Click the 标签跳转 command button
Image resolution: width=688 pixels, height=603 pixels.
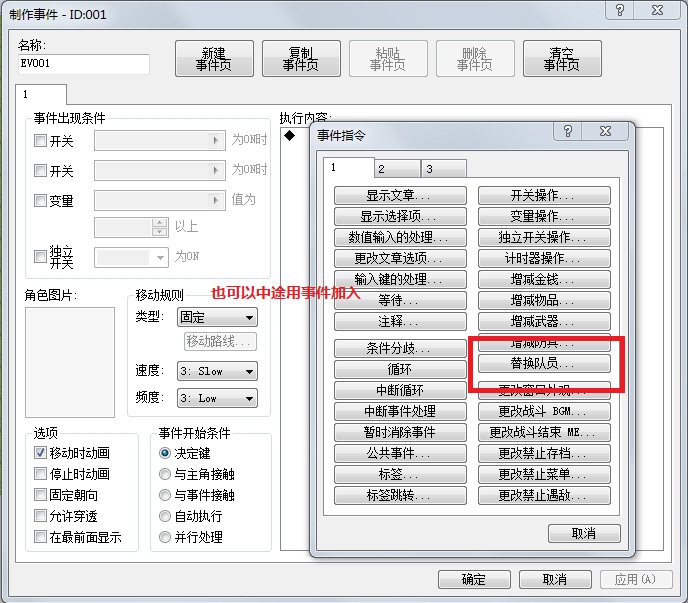pos(400,495)
